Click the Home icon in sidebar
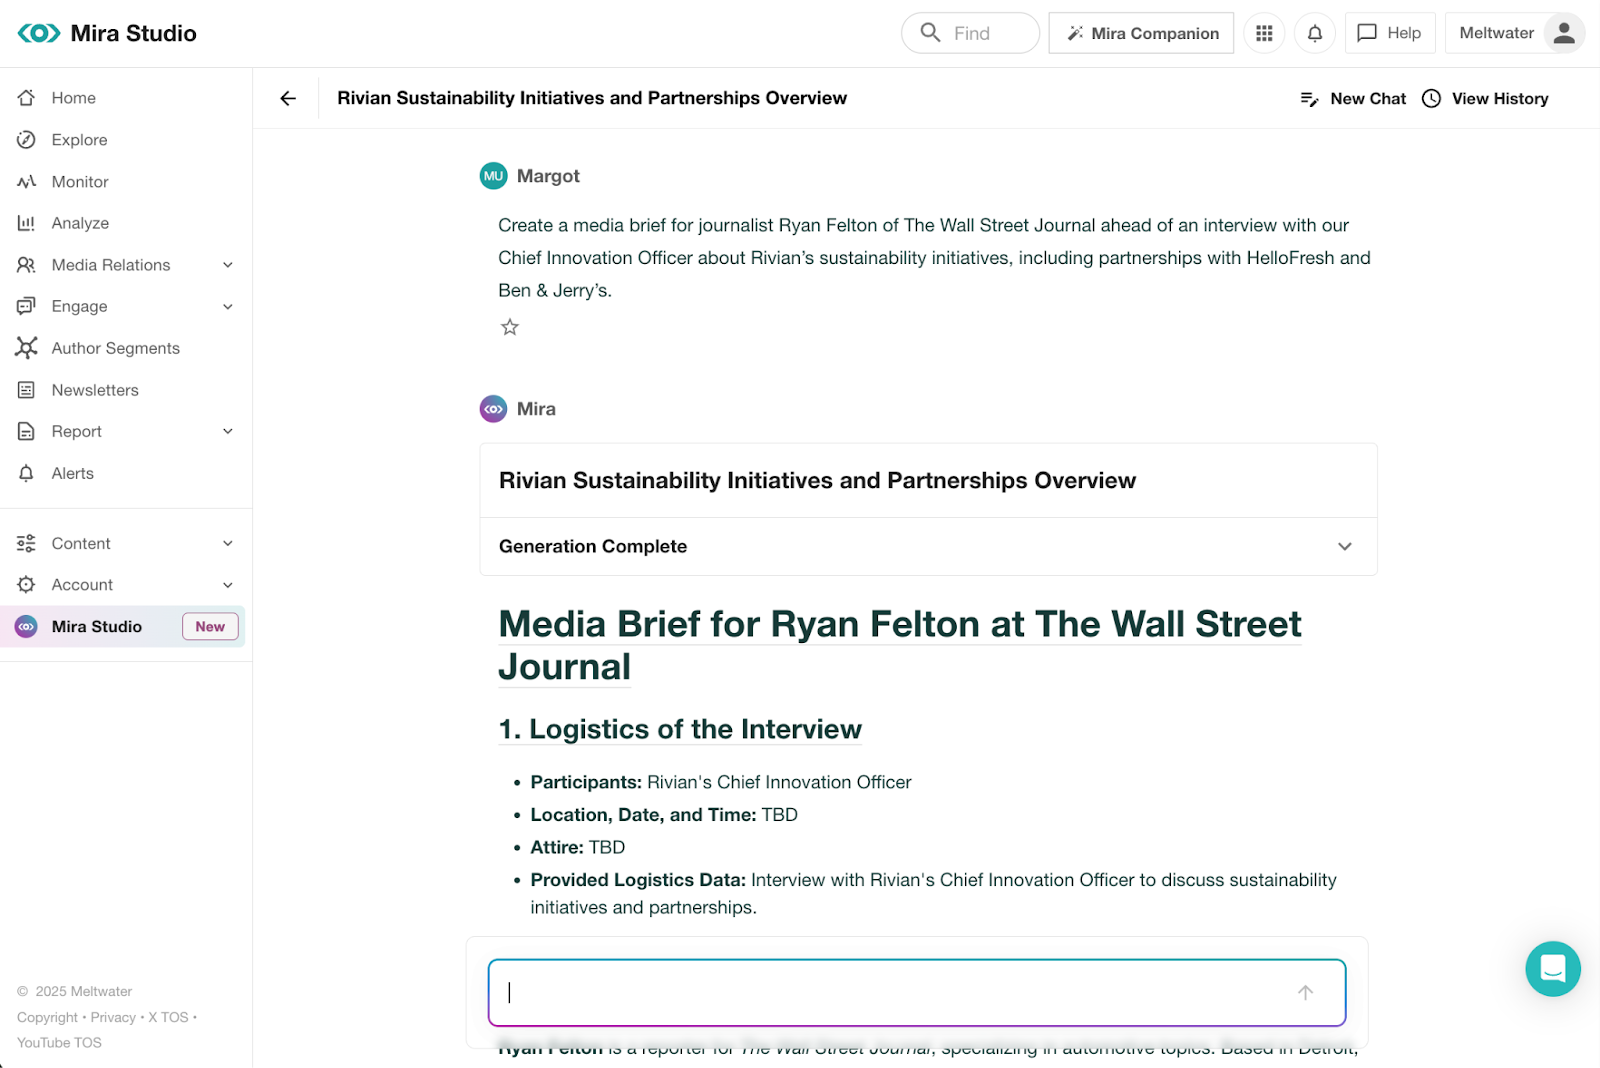The width and height of the screenshot is (1600, 1068). (27, 98)
